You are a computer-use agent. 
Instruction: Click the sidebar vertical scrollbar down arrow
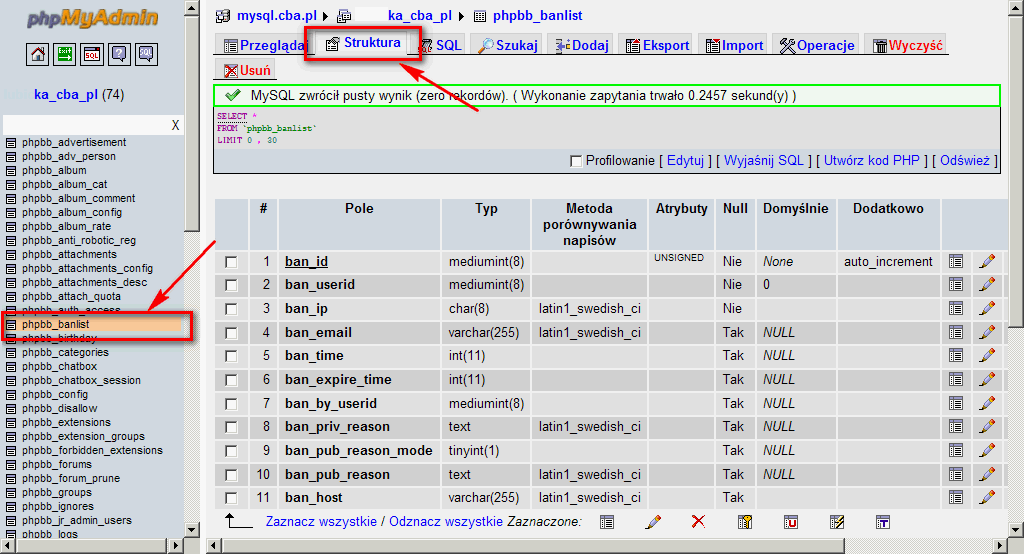[x=191, y=529]
